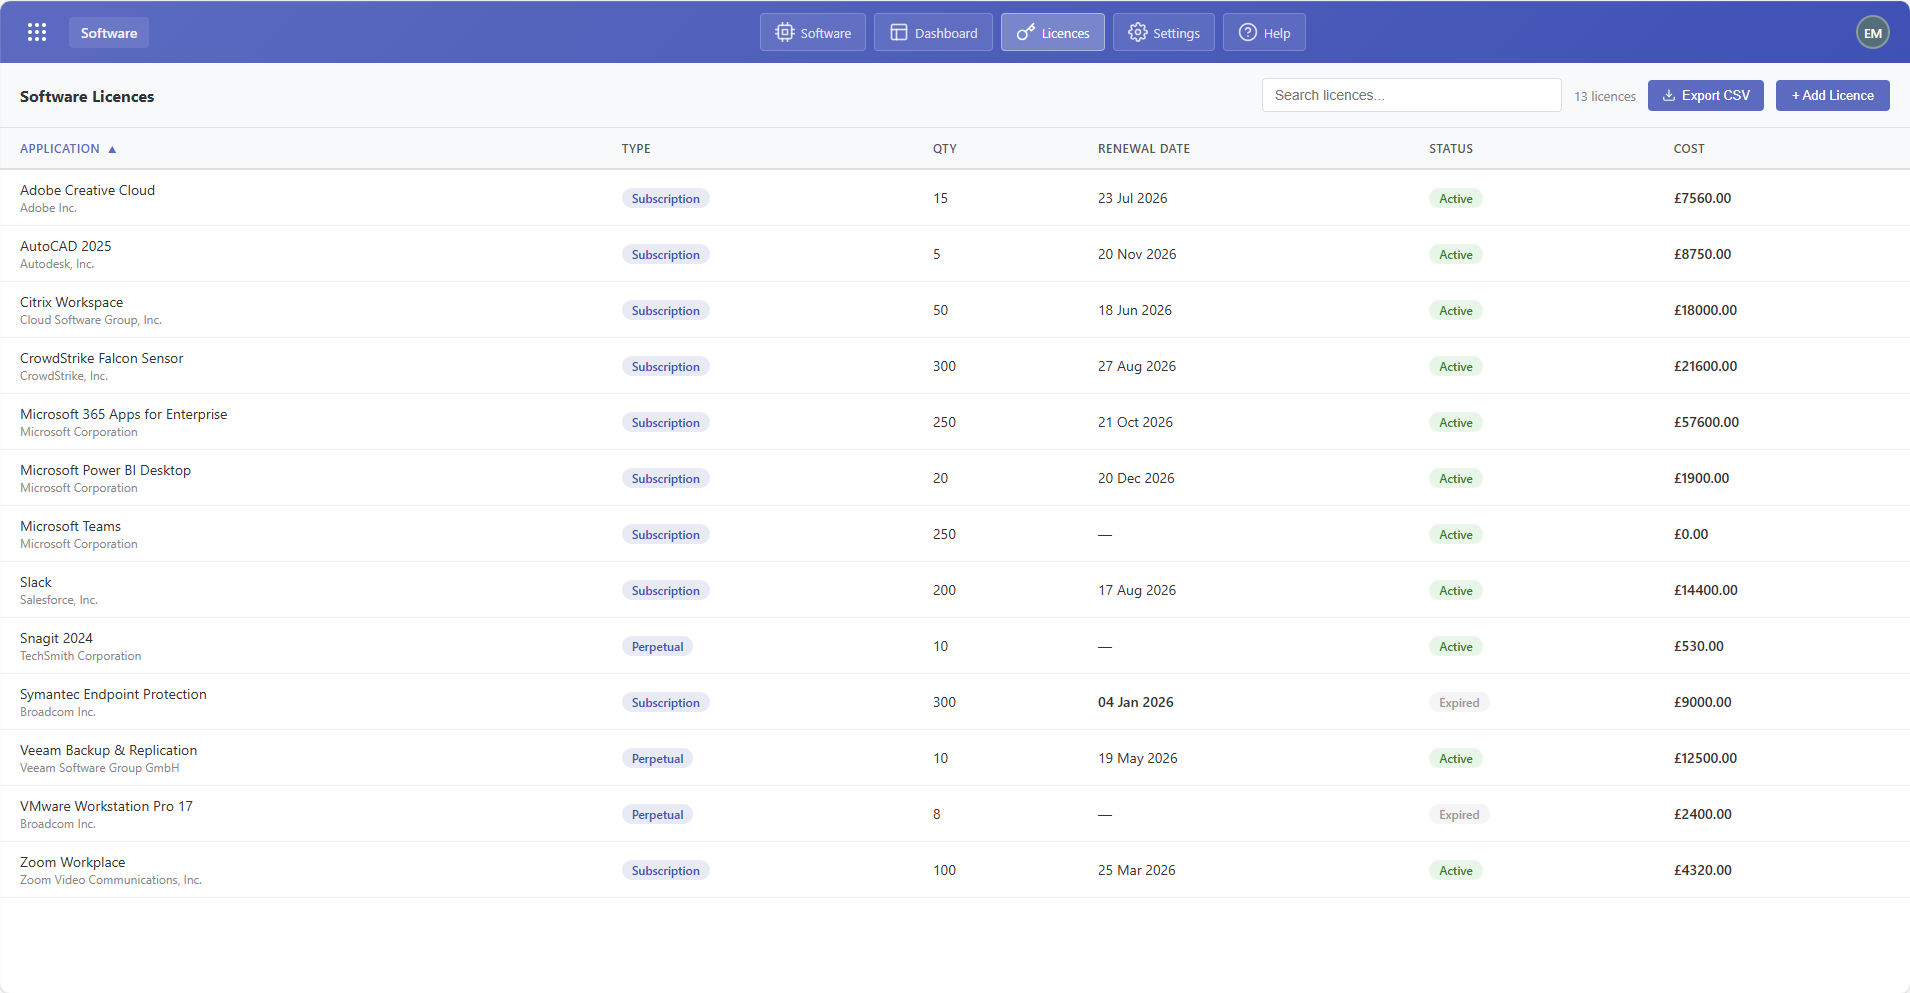
Task: Click the Licences key icon
Action: (1026, 32)
